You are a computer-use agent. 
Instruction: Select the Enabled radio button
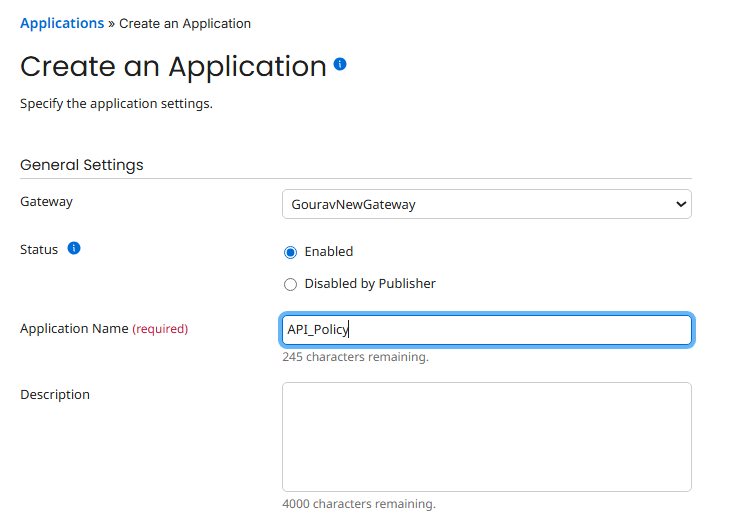pos(291,252)
